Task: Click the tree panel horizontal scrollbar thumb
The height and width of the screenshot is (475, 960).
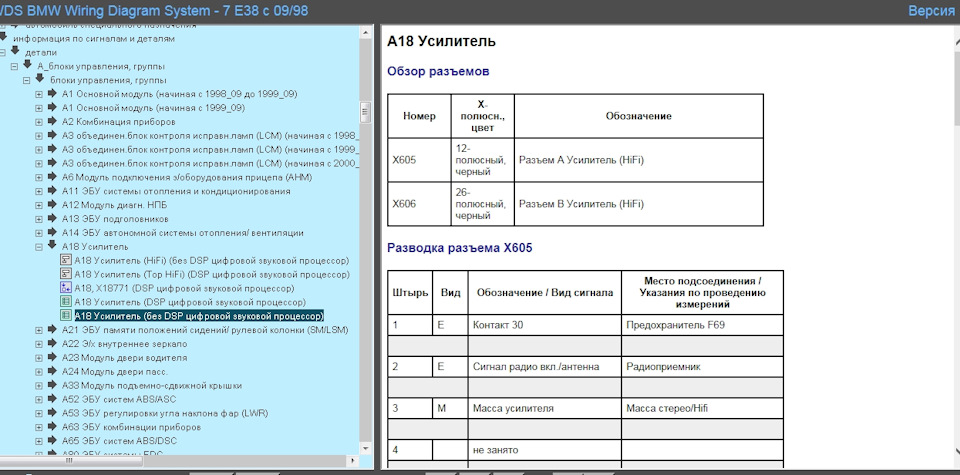Action: (72, 460)
